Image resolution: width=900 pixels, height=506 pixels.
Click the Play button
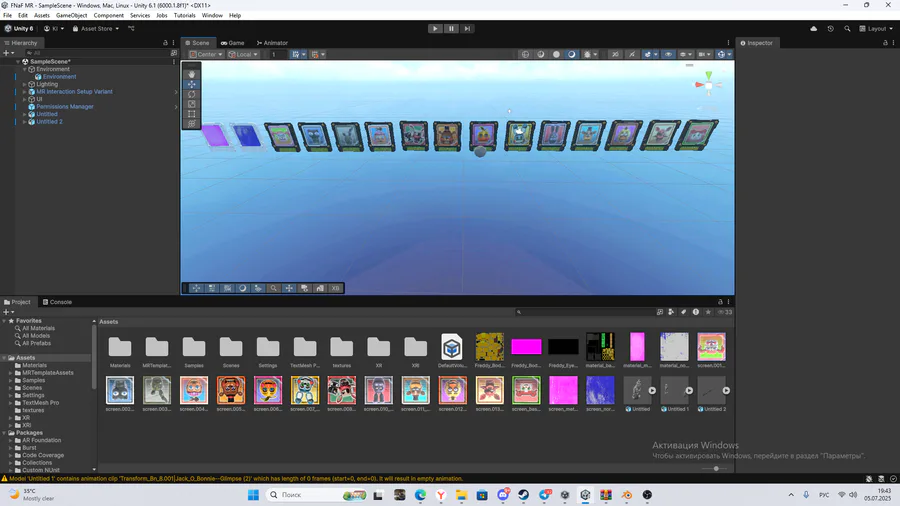(435, 28)
